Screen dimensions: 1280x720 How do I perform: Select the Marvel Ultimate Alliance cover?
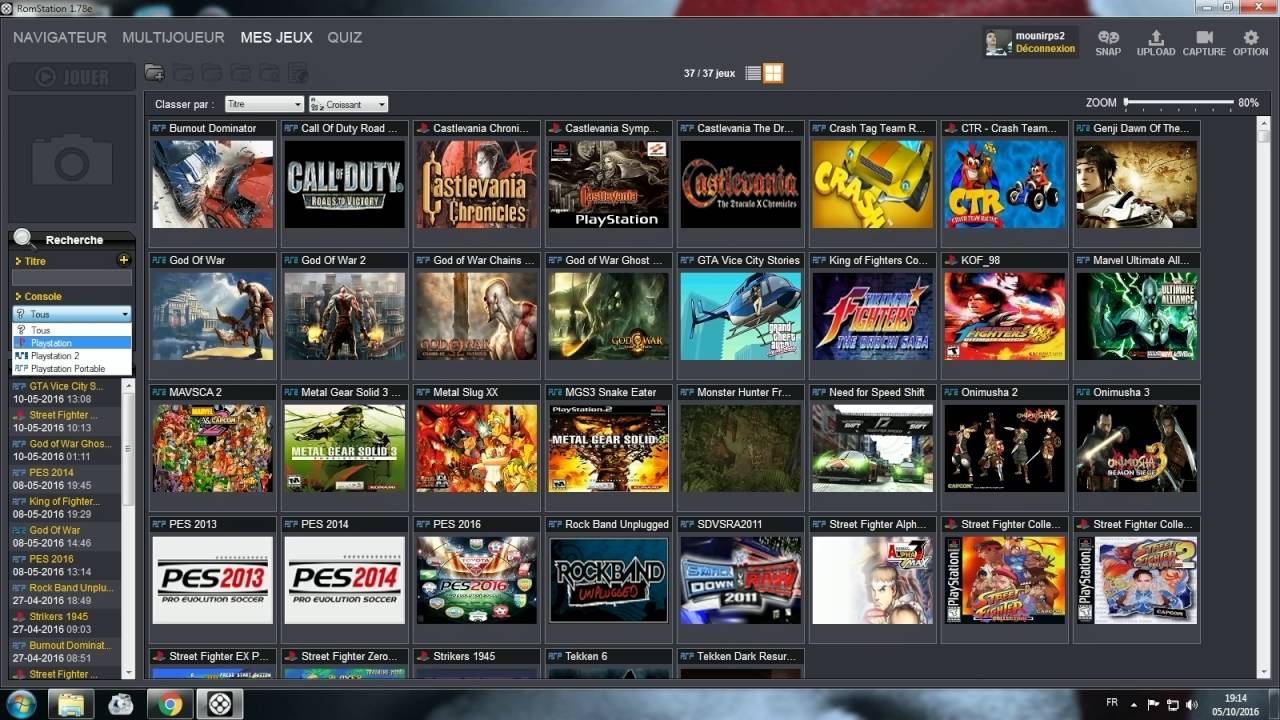click(1136, 316)
